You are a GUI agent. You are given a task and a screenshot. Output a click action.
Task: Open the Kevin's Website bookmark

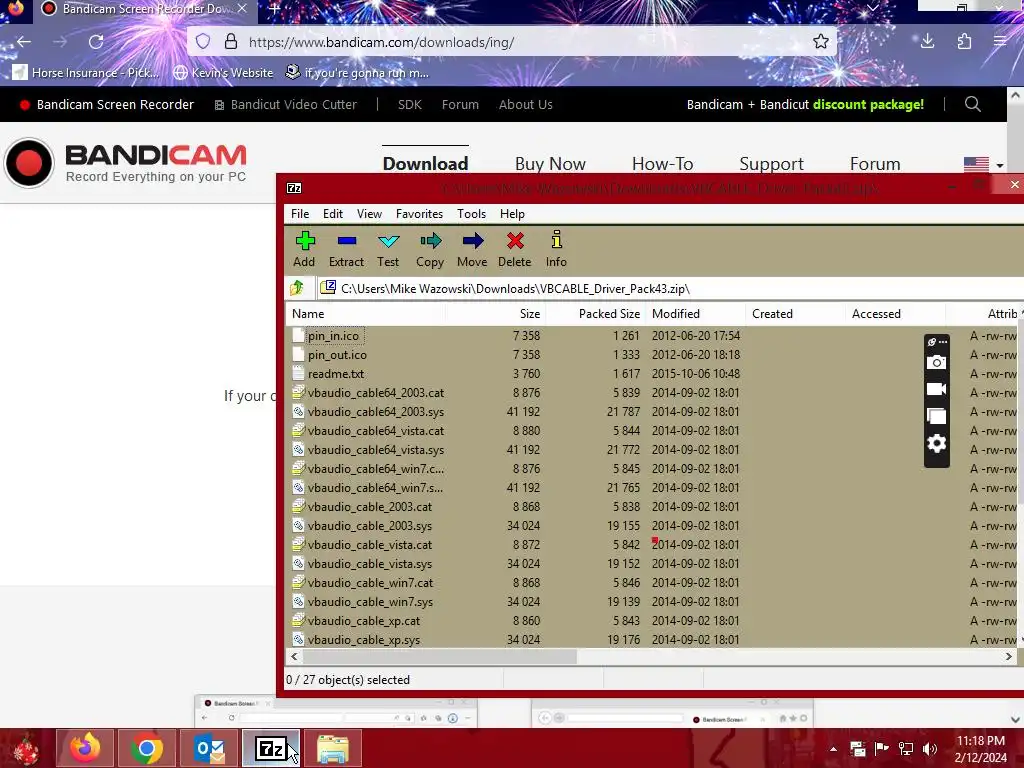223,72
